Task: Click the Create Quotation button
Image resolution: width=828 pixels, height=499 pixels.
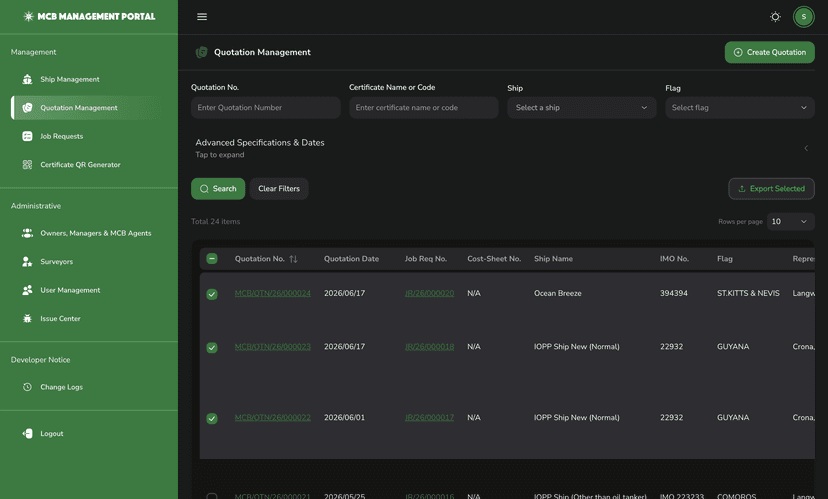Action: pyautogui.click(x=769, y=52)
